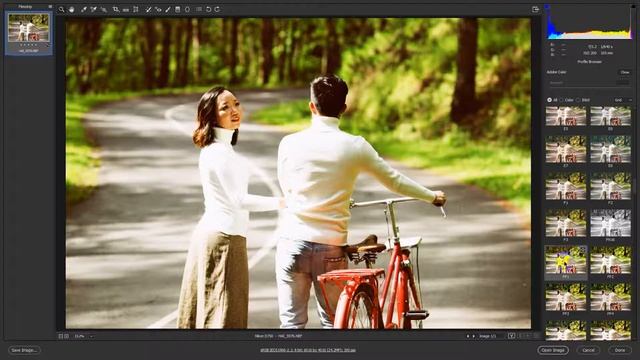Apply the black-and-white profile thumbnail

coord(610,223)
